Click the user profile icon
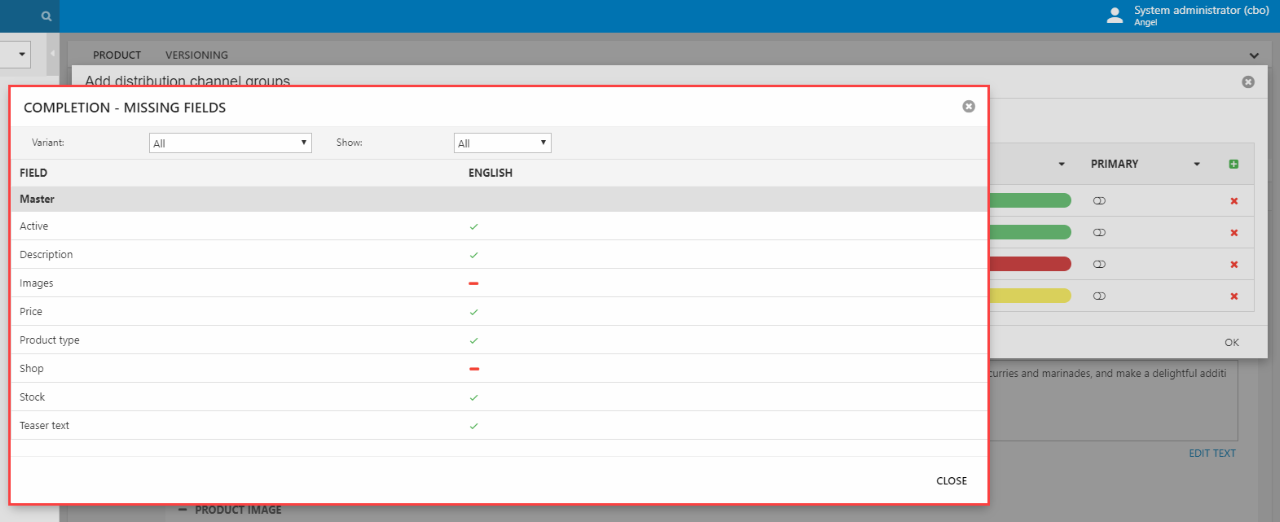The image size is (1280, 522). (x=1115, y=16)
